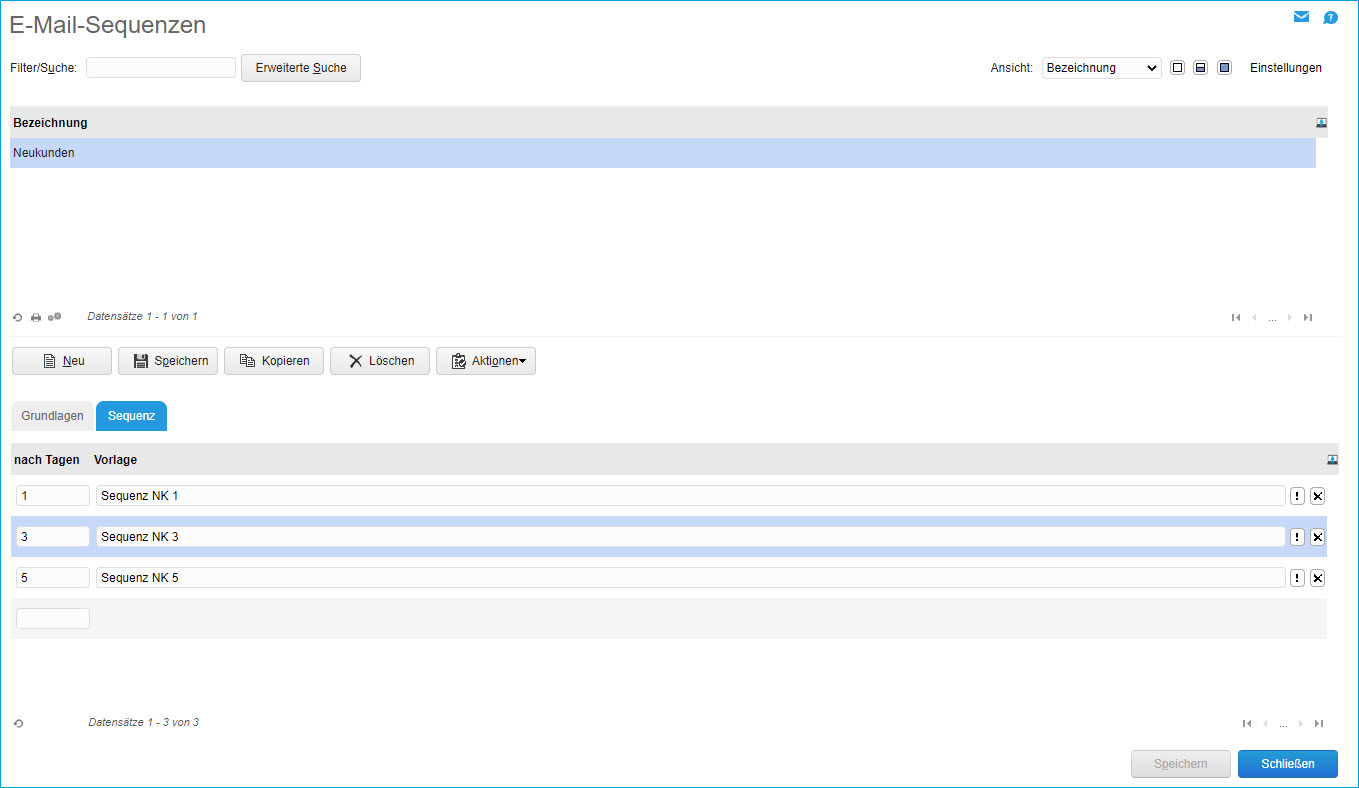Refresh the upper E-Mail-Sequenzen list
The width and height of the screenshot is (1359, 788).
click(17, 317)
